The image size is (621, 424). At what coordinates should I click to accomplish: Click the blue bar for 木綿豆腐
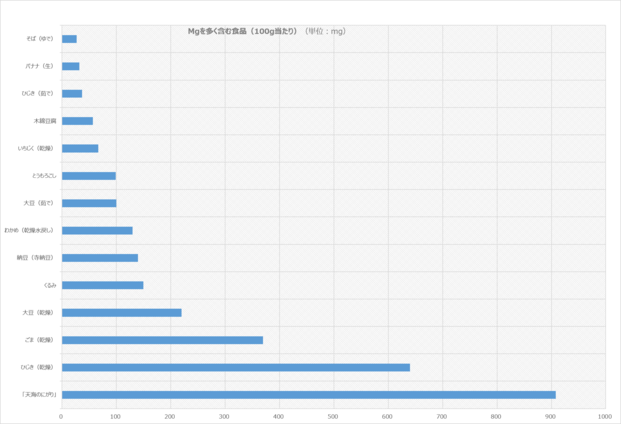coord(78,121)
